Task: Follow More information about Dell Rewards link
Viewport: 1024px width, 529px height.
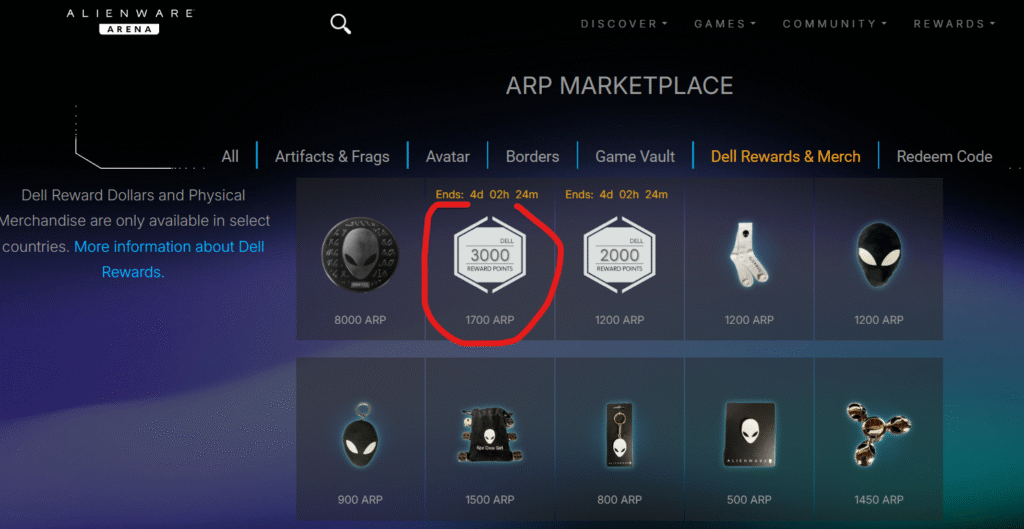Action: coord(168,259)
